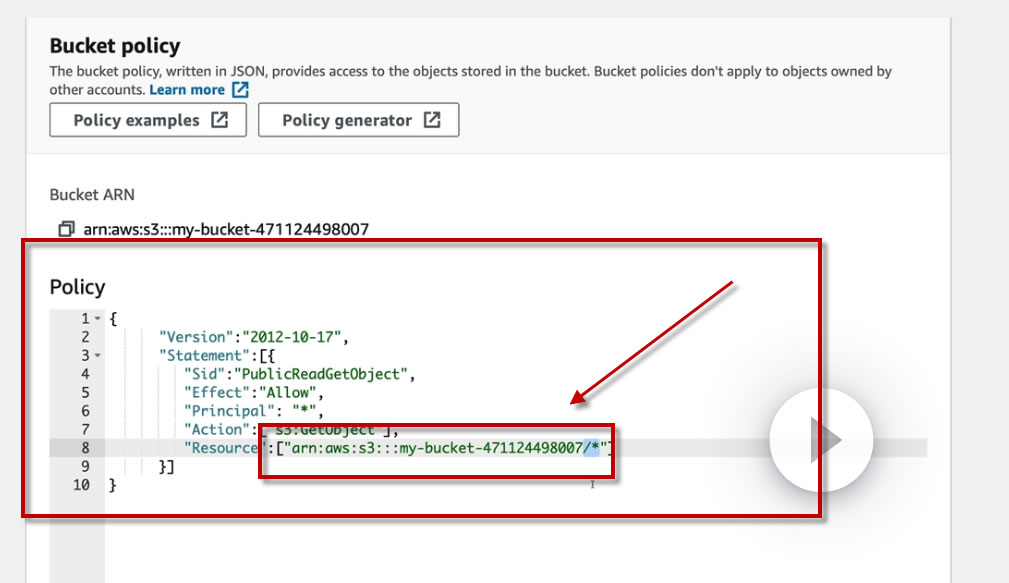Follow the Learn more link

[187, 90]
